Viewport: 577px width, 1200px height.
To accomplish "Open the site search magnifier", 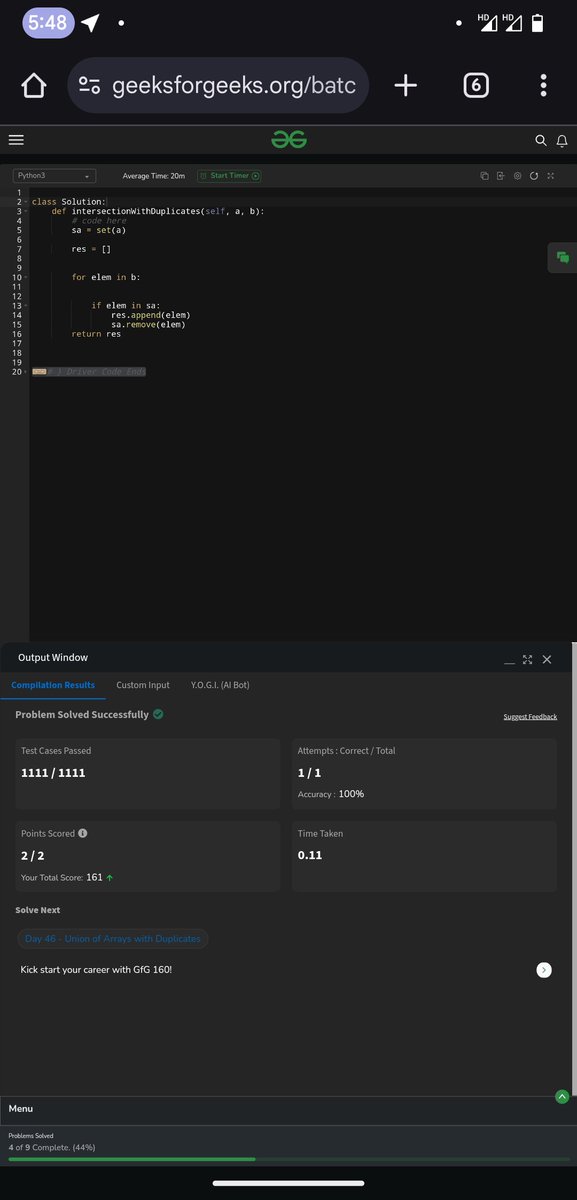I will pos(541,141).
